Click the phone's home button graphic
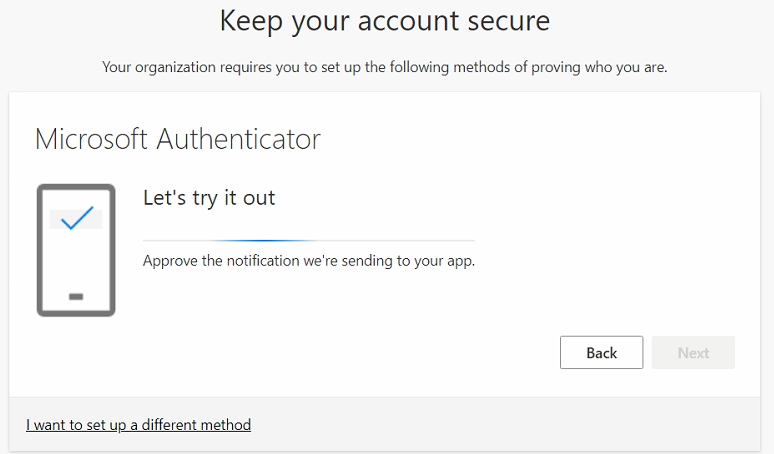774x454 pixels. pyautogui.click(x=76, y=296)
